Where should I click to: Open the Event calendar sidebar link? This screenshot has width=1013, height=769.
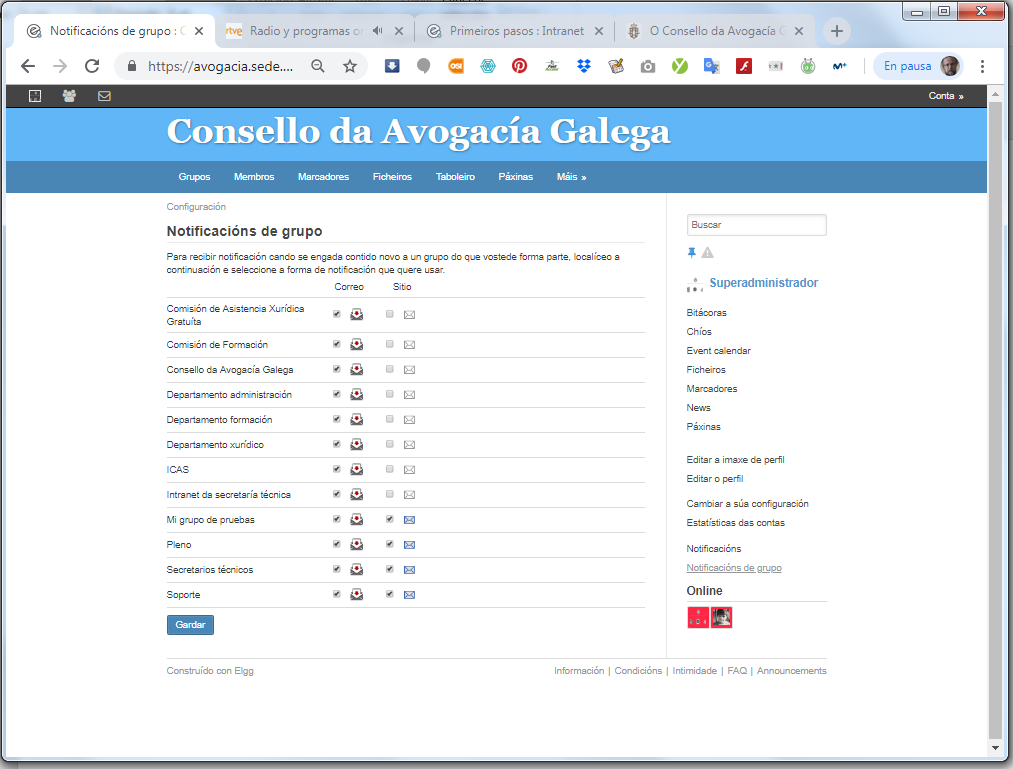(718, 351)
